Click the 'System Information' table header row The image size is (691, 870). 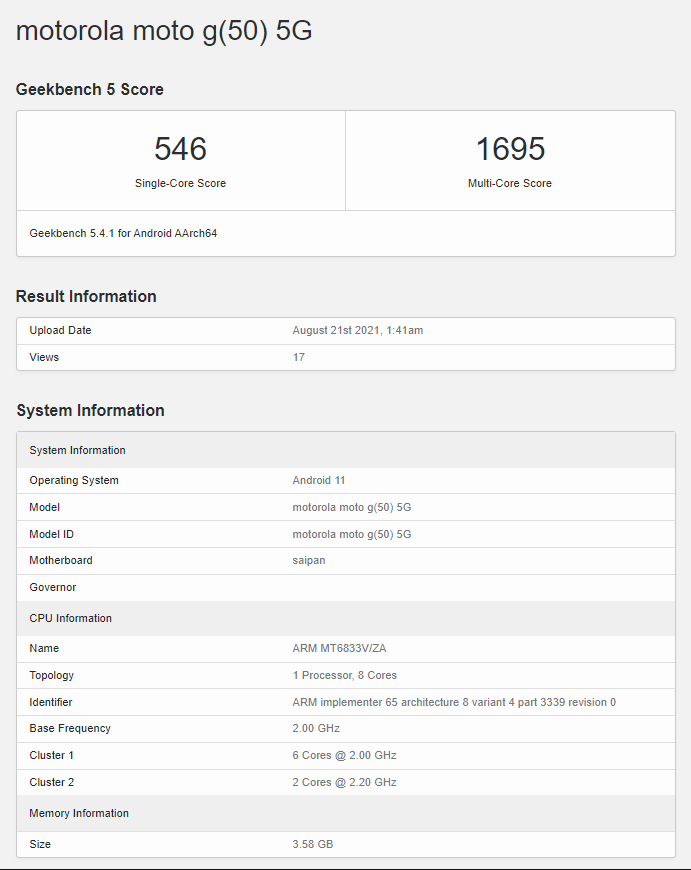[346, 450]
